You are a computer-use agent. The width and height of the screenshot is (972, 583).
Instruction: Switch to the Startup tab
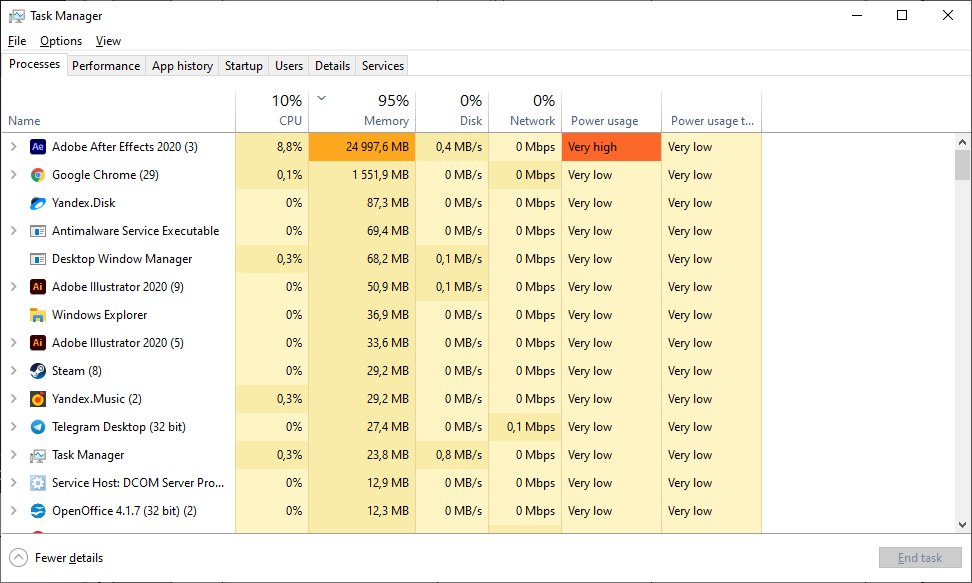coord(244,66)
